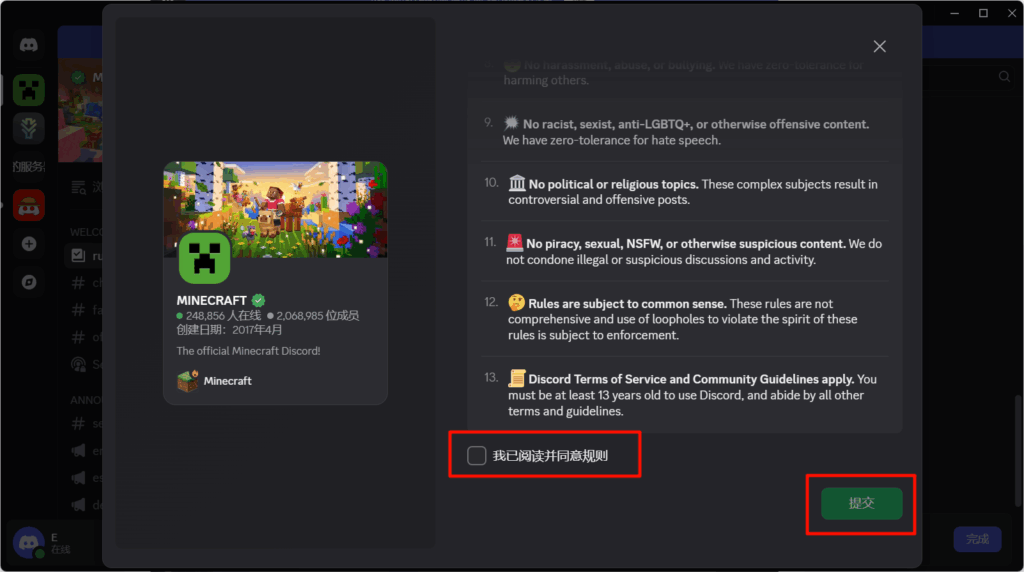Click the search icon in the background header
The height and width of the screenshot is (572, 1024).
click(1004, 77)
